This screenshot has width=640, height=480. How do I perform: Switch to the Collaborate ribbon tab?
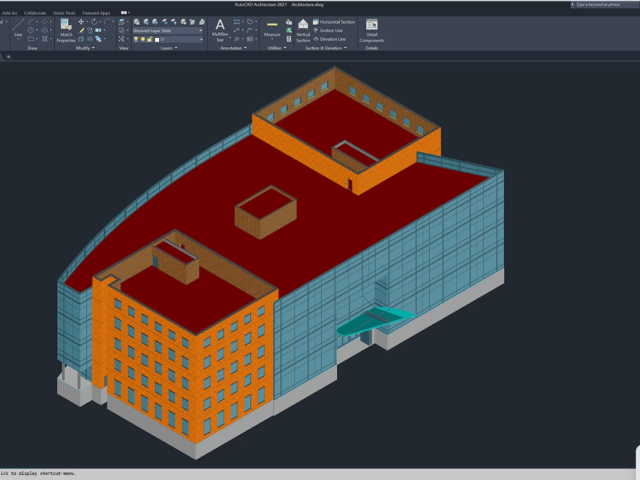(x=35, y=13)
